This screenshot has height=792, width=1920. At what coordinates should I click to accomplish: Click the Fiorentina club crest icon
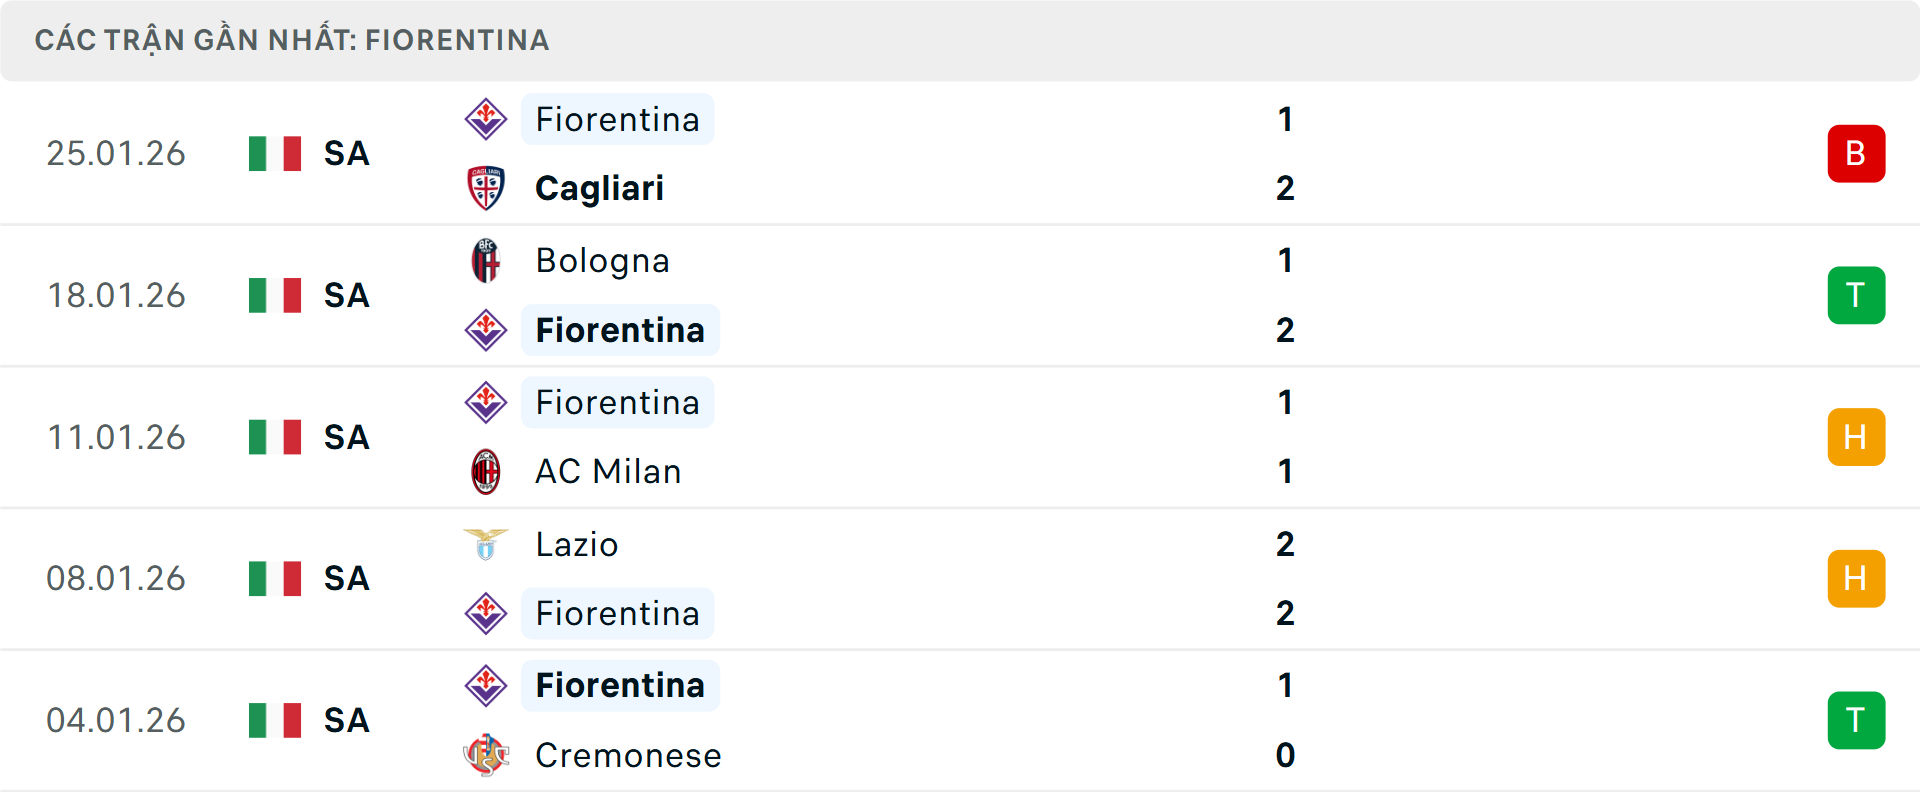487,119
